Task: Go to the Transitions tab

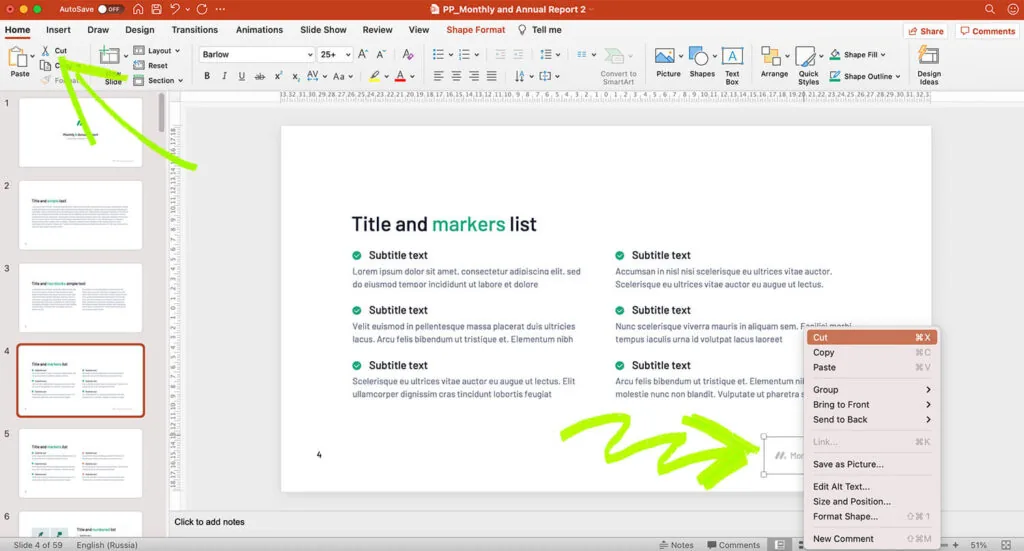Action: [195, 29]
